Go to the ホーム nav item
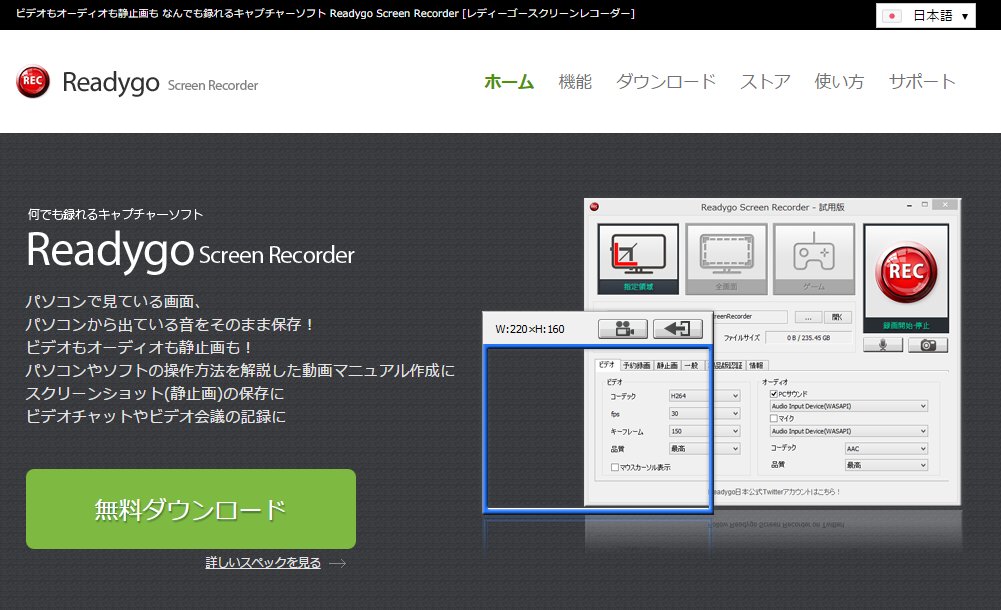This screenshot has height=610, width=1001. [509, 82]
